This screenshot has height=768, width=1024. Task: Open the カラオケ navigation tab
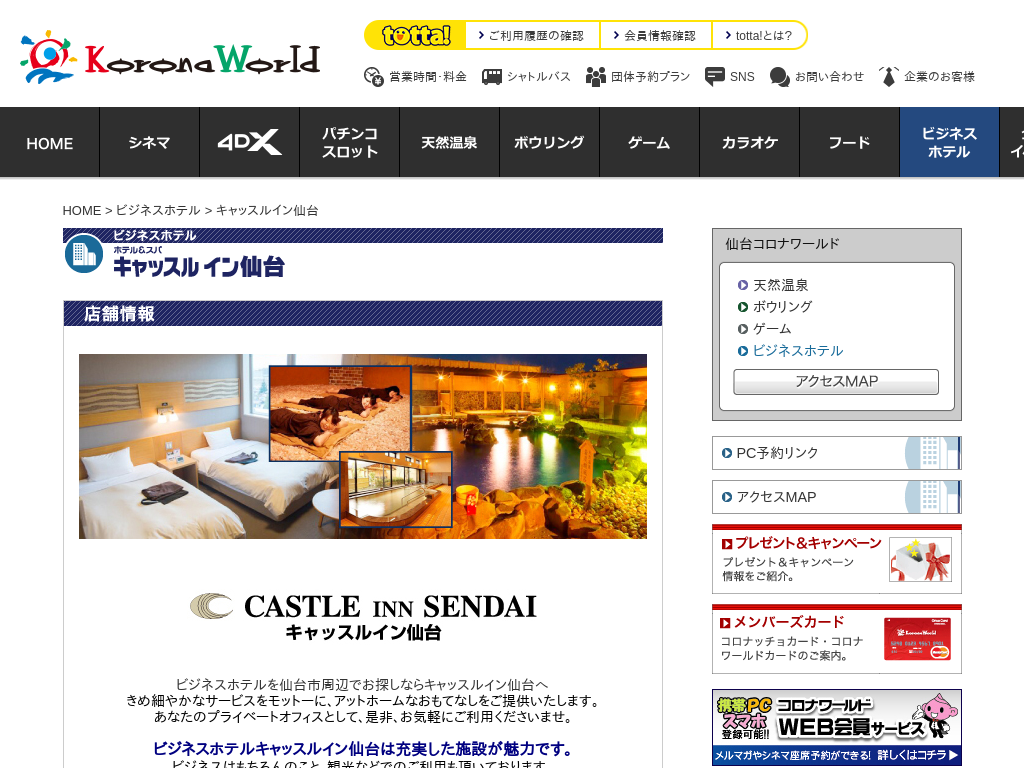749,142
